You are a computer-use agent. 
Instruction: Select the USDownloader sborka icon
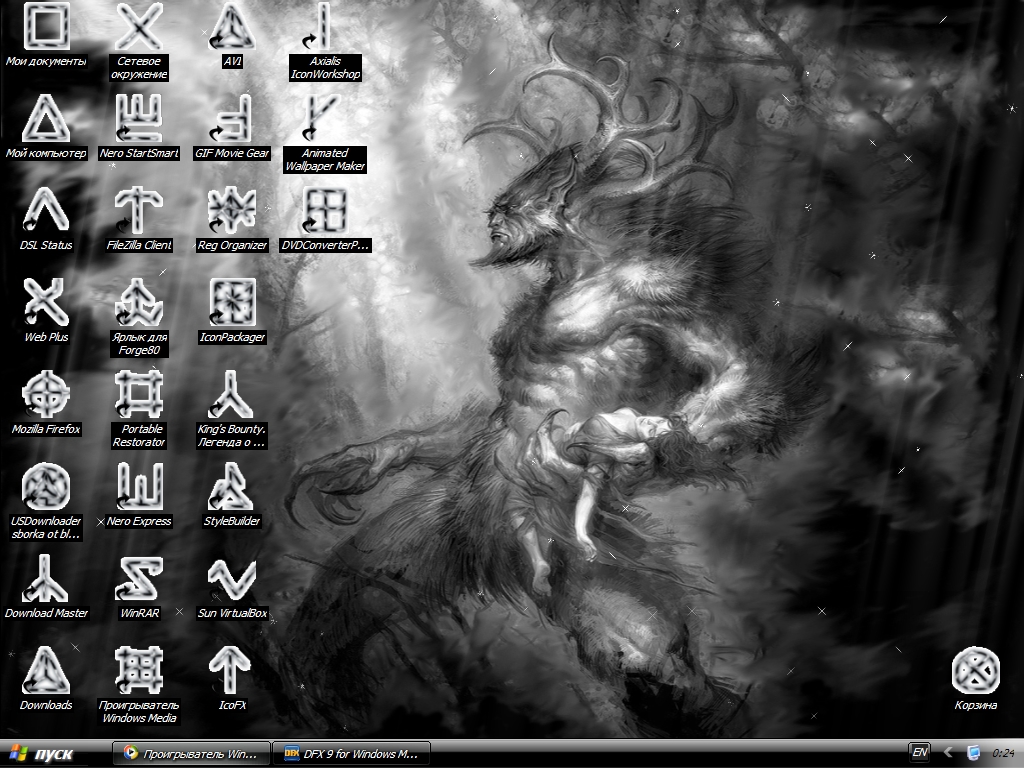point(46,487)
